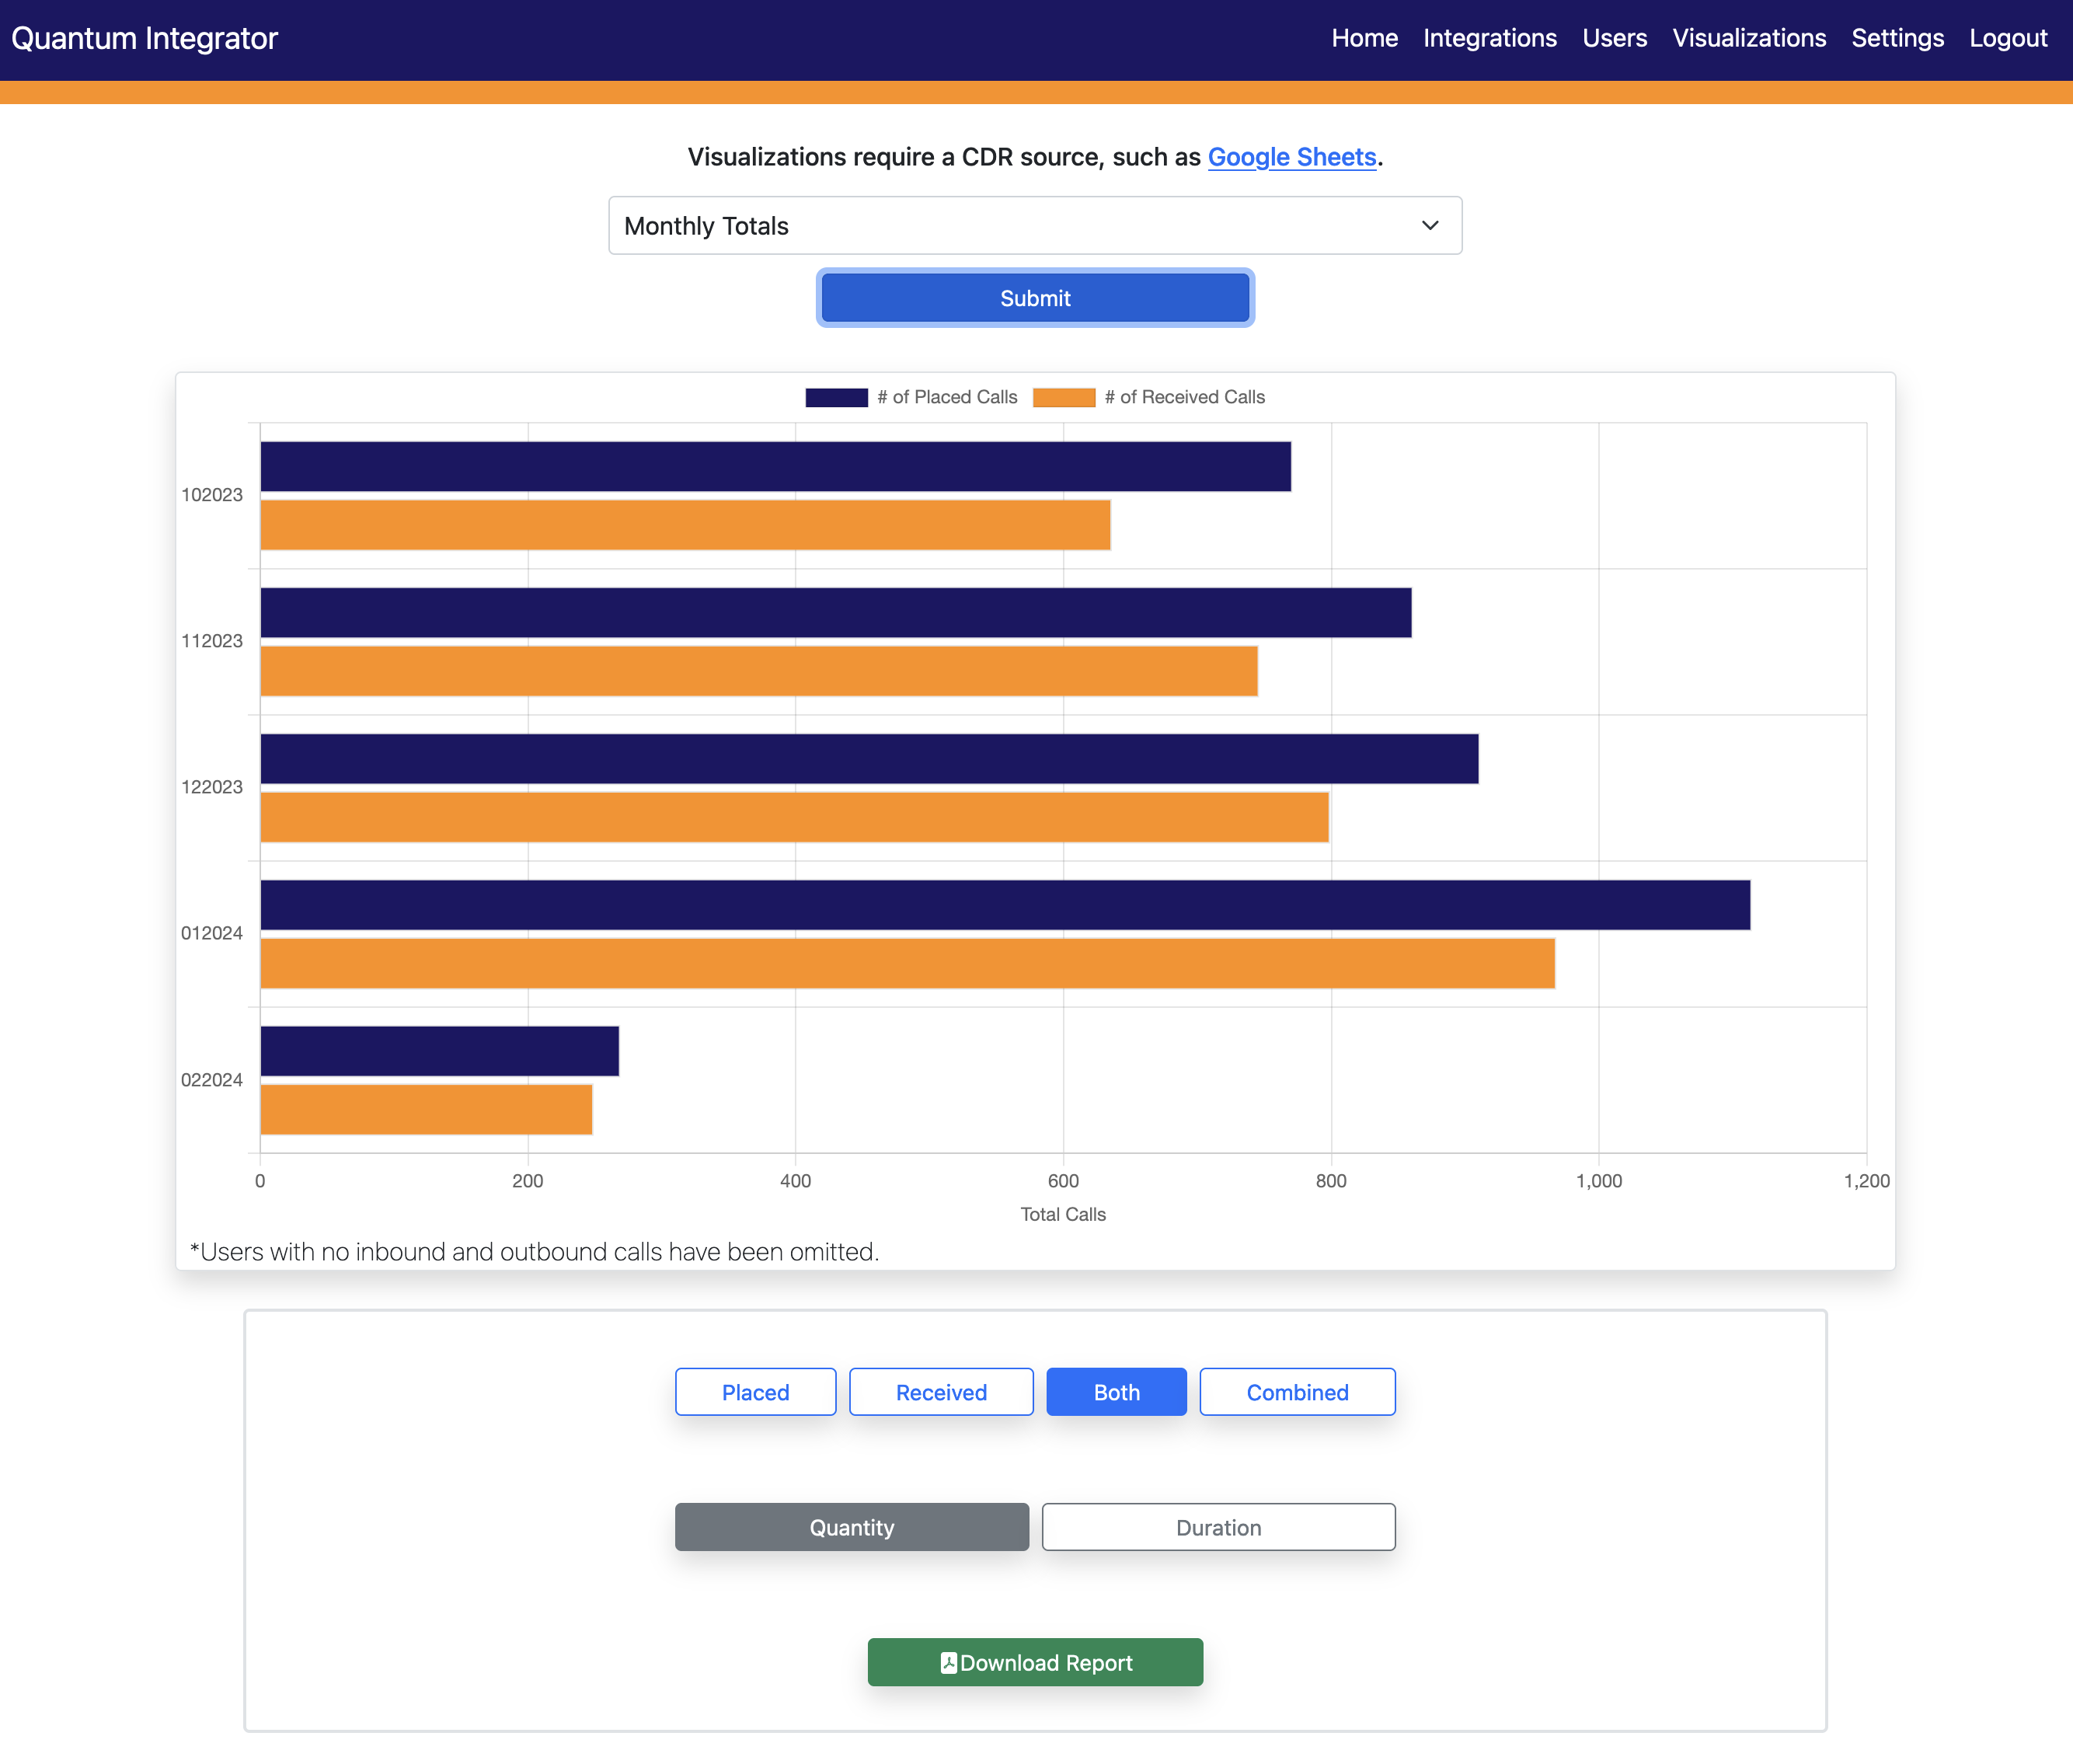Screen dimensions: 2073x1764
Task: Open the Settings nav link
Action: tap(1897, 38)
